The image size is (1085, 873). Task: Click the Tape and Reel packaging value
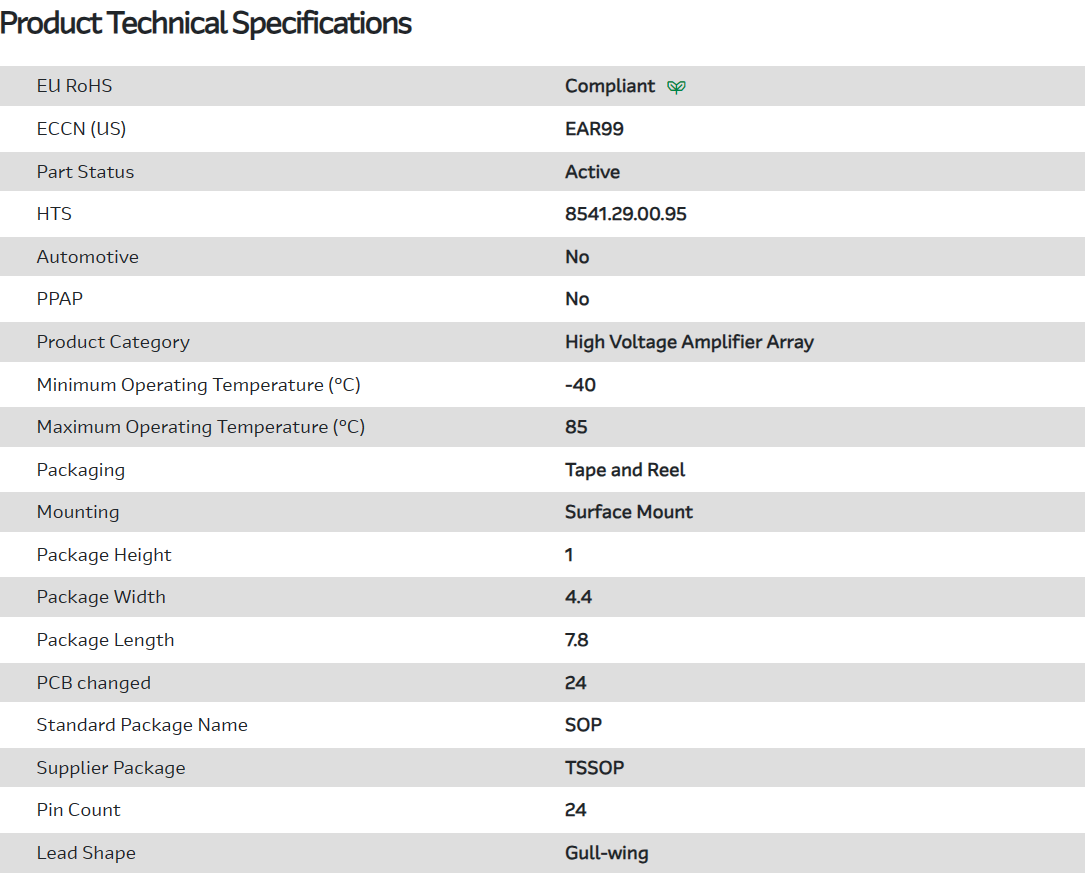point(625,470)
